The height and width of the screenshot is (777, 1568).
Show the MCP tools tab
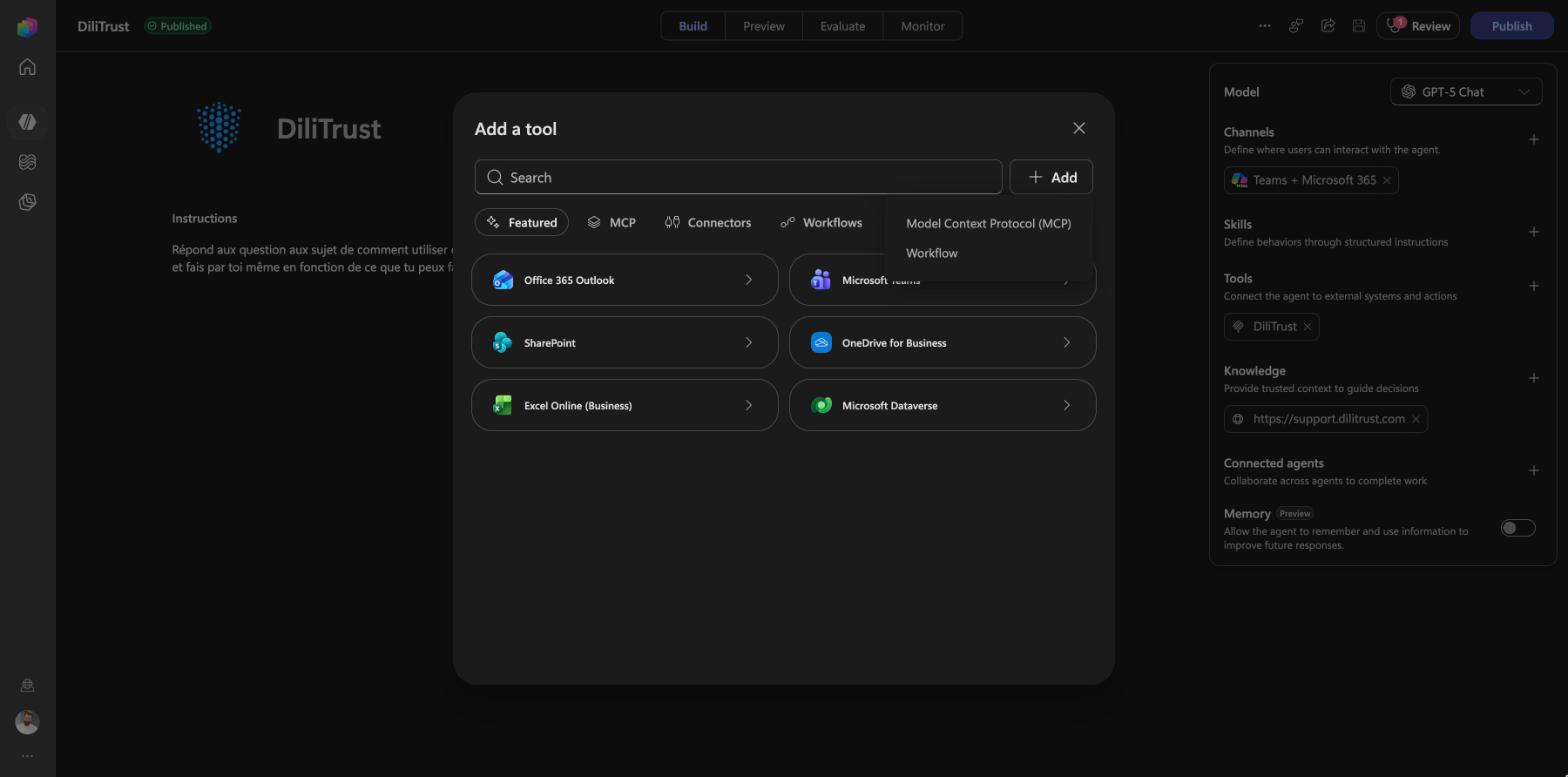(612, 222)
